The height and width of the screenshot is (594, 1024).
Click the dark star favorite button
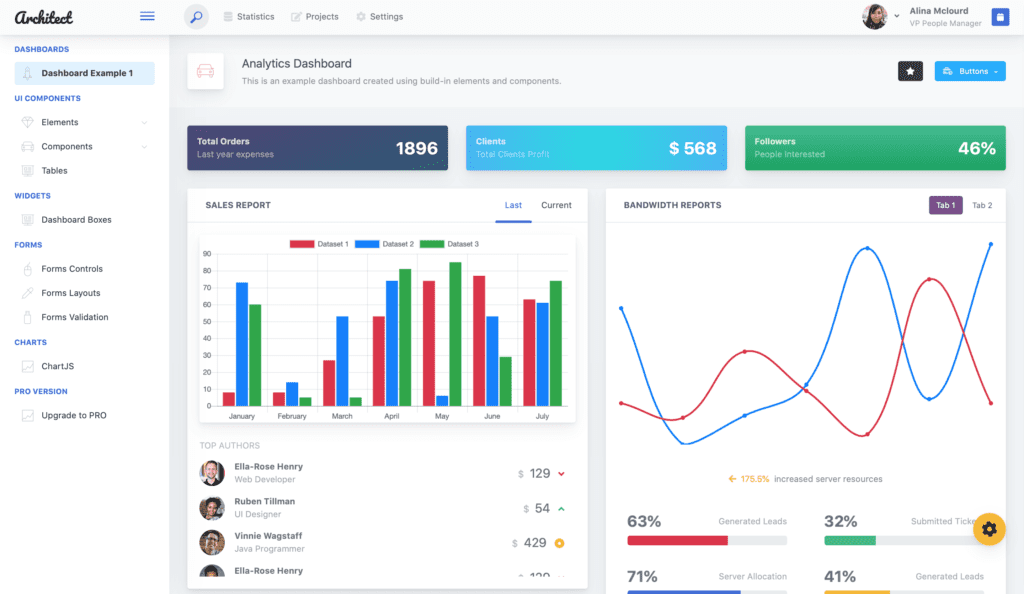910,71
